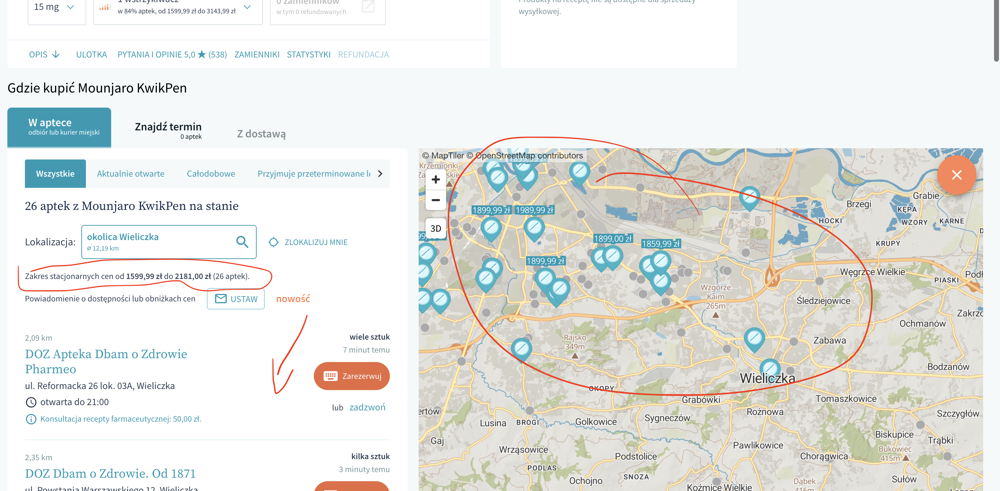Click the greyed REFUNDACJA link
The height and width of the screenshot is (491, 1000).
(x=364, y=55)
